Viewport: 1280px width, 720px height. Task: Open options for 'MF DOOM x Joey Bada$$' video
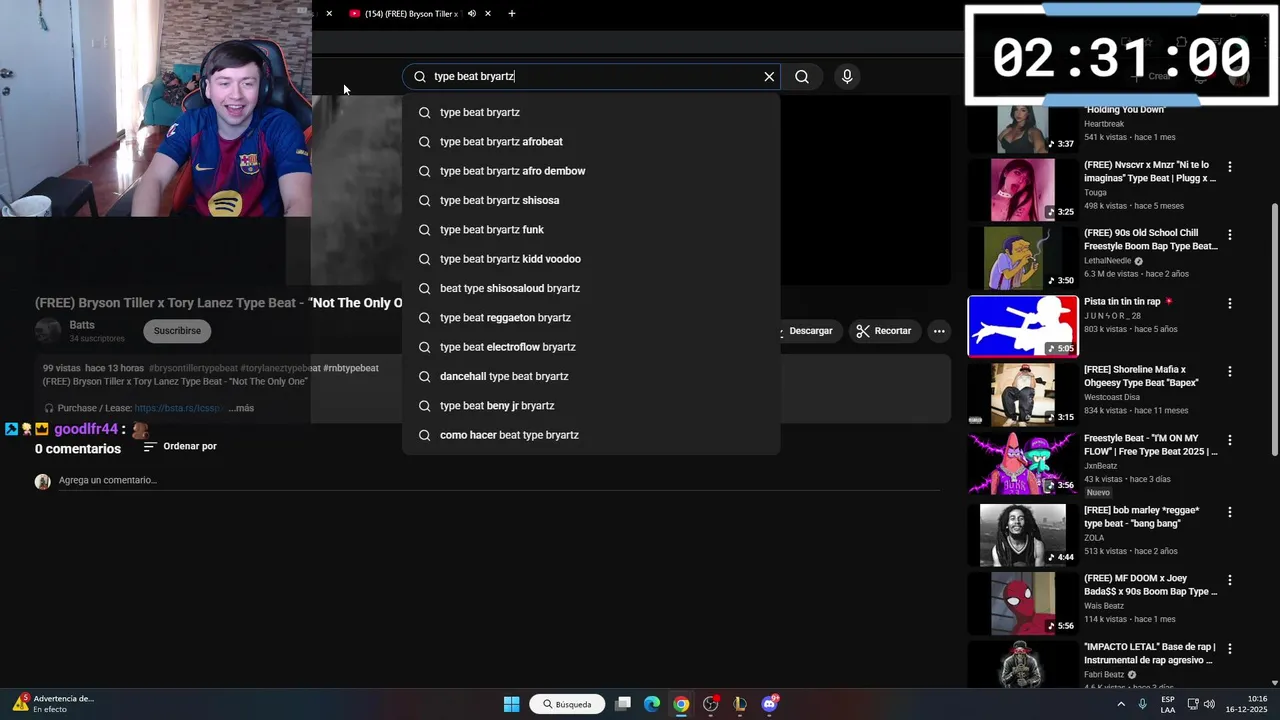click(x=1230, y=580)
